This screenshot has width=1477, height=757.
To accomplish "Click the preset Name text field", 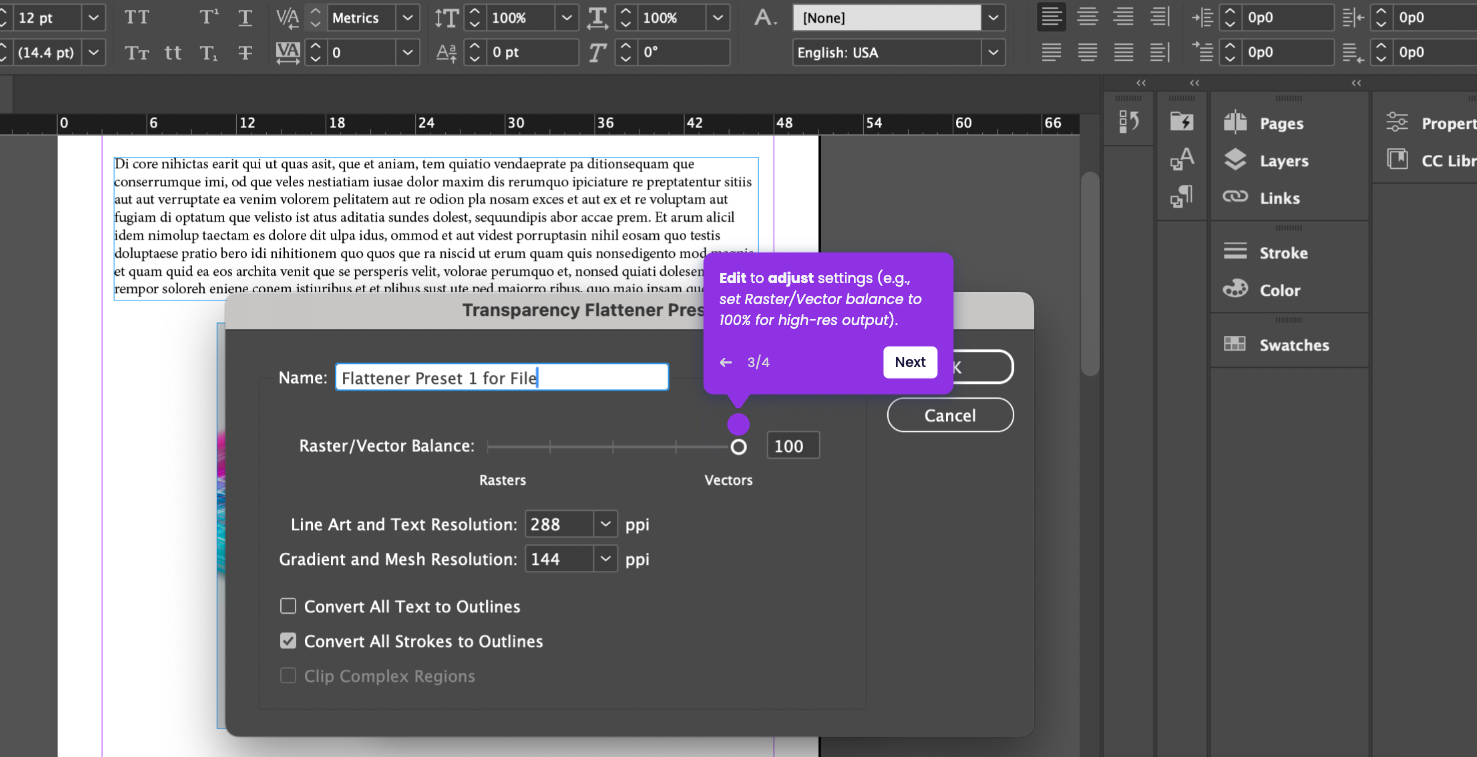I will pyautogui.click(x=502, y=377).
